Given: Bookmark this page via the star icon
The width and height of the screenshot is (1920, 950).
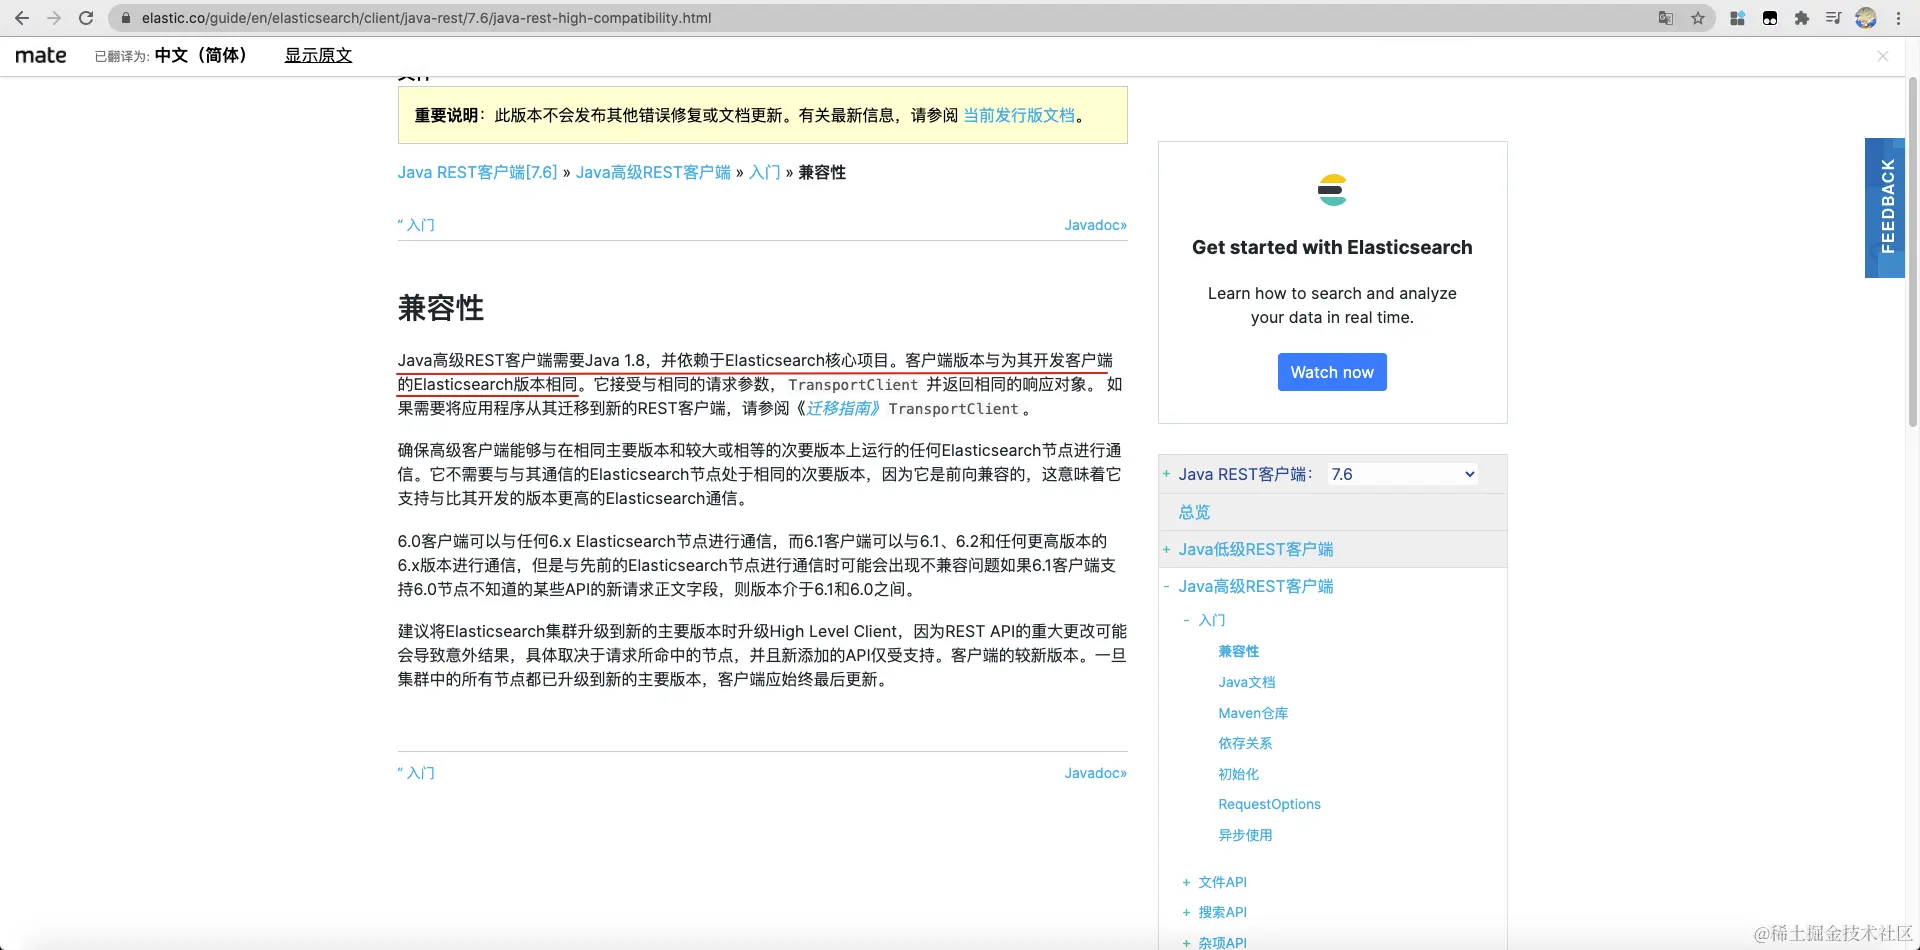Looking at the screenshot, I should coord(1699,18).
